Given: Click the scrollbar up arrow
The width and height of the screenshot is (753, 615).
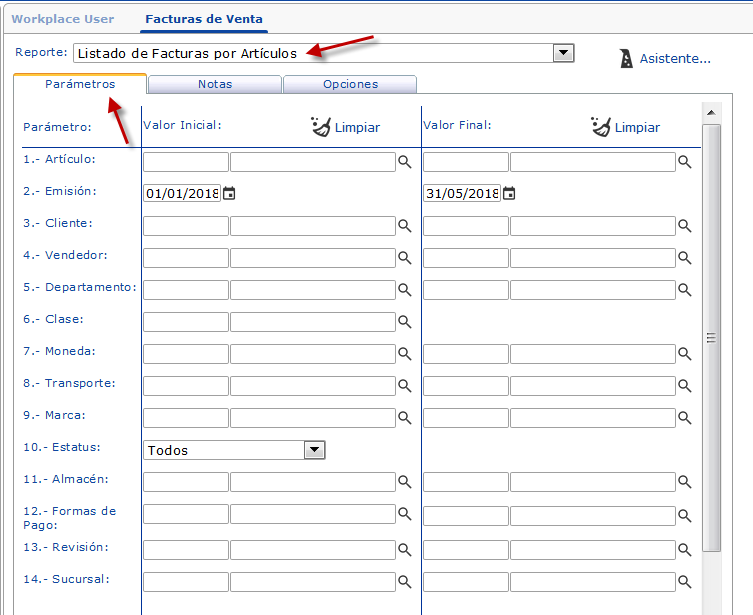Looking at the screenshot, I should point(711,110).
